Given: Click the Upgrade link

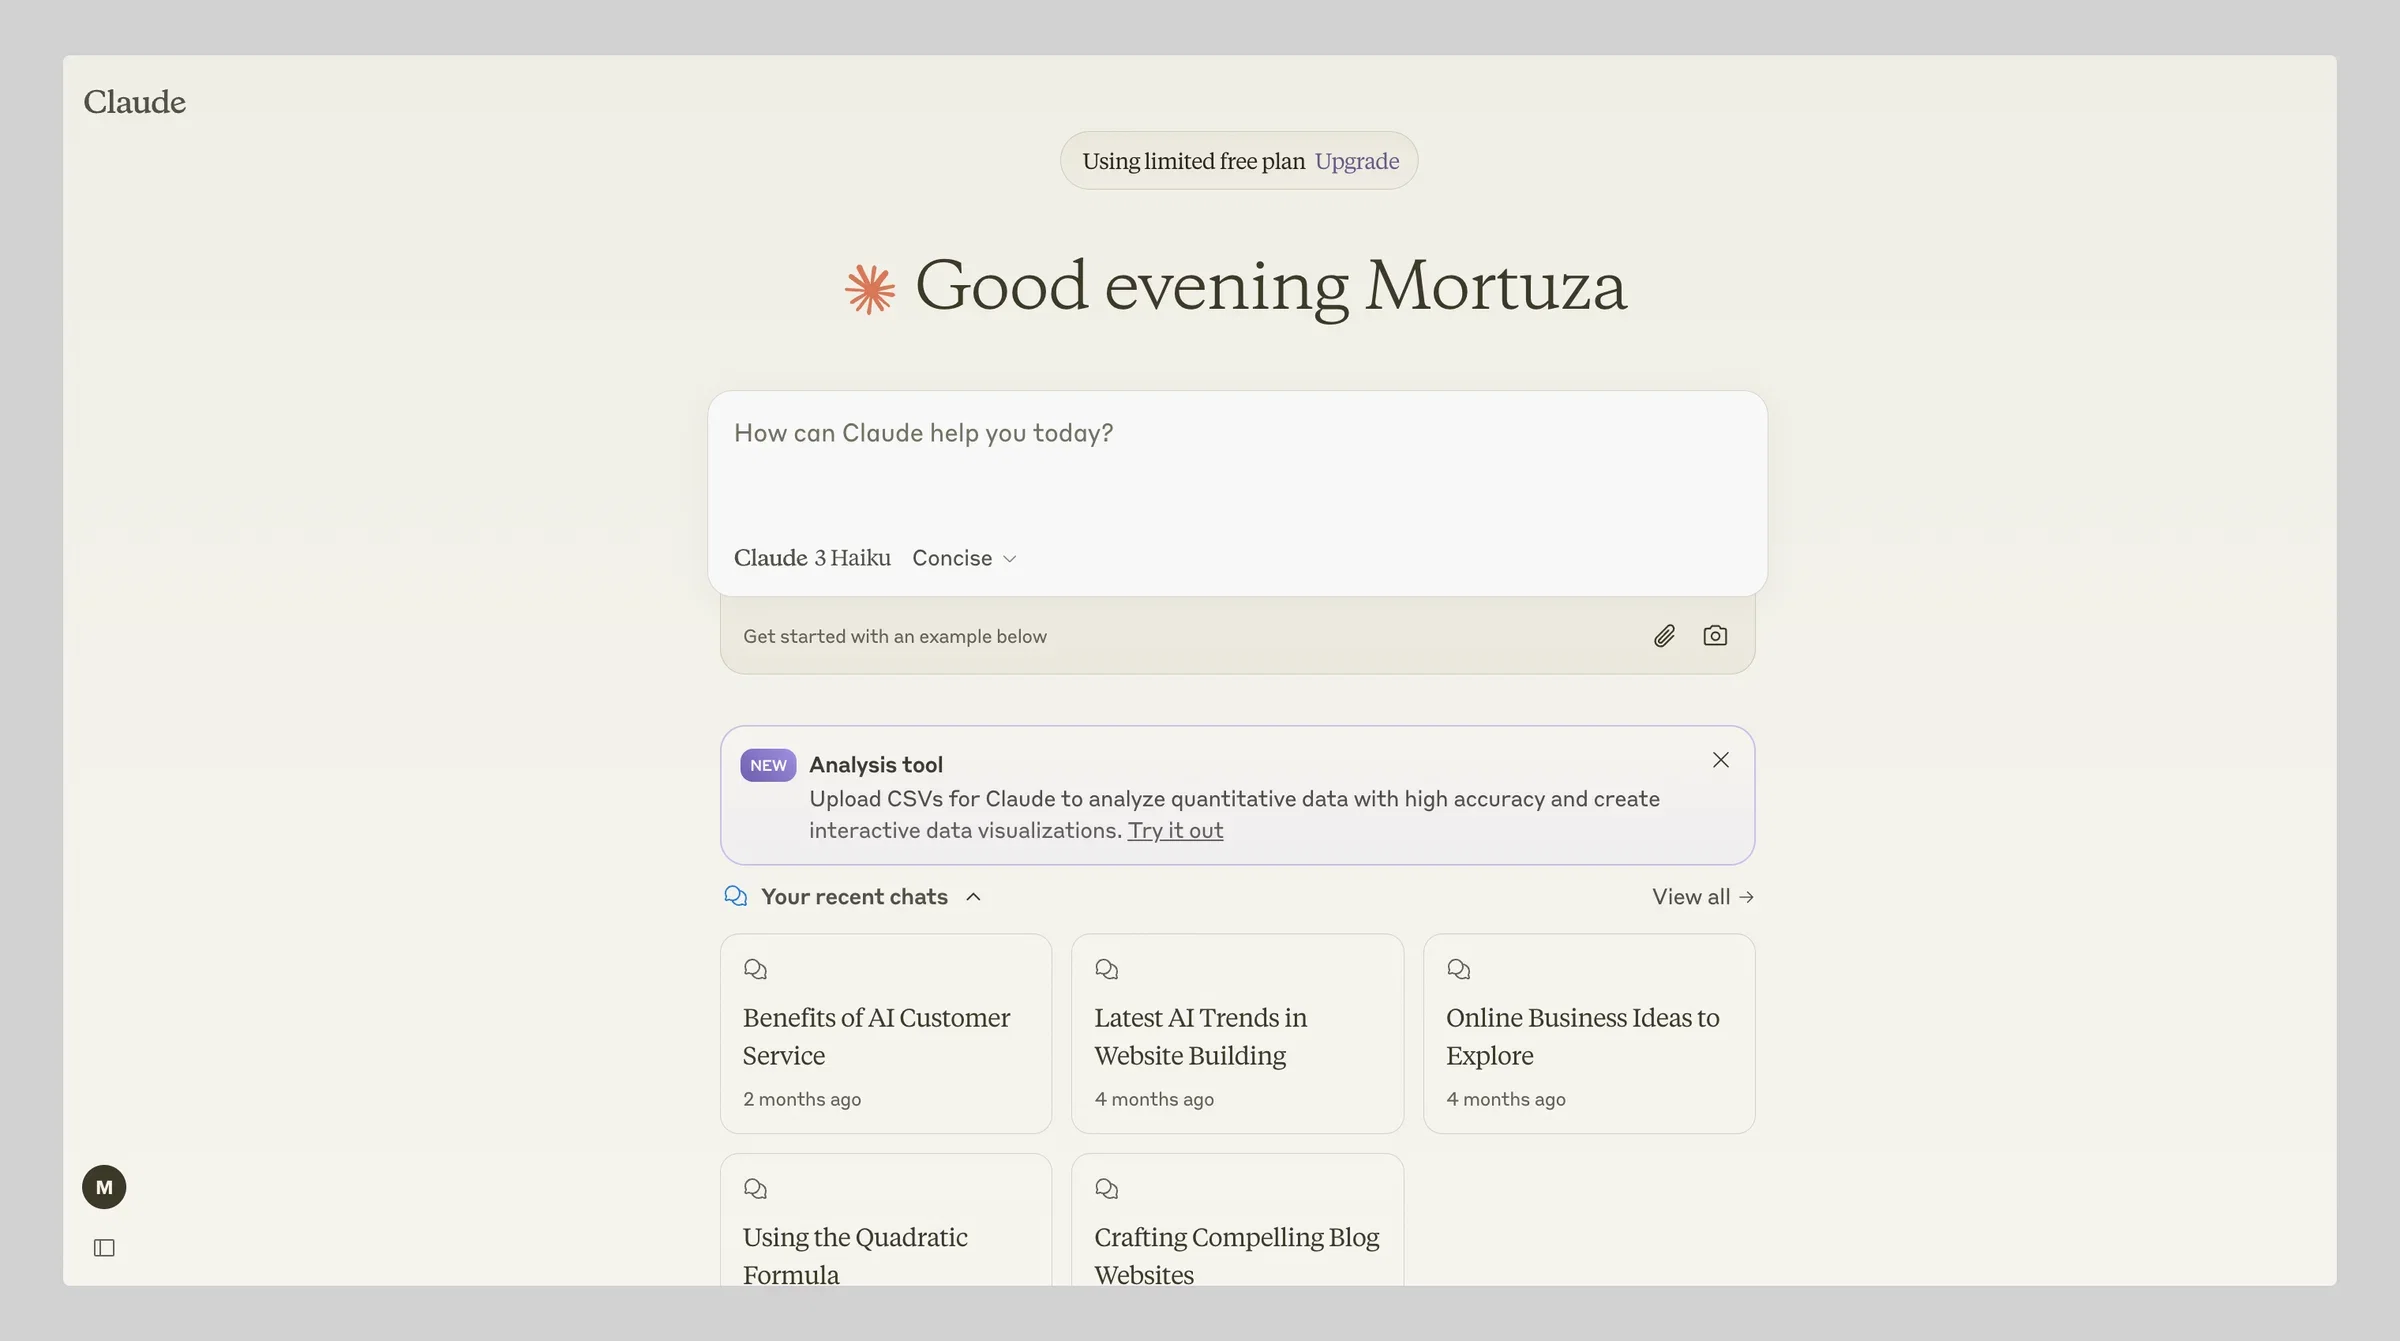Looking at the screenshot, I should (x=1357, y=161).
